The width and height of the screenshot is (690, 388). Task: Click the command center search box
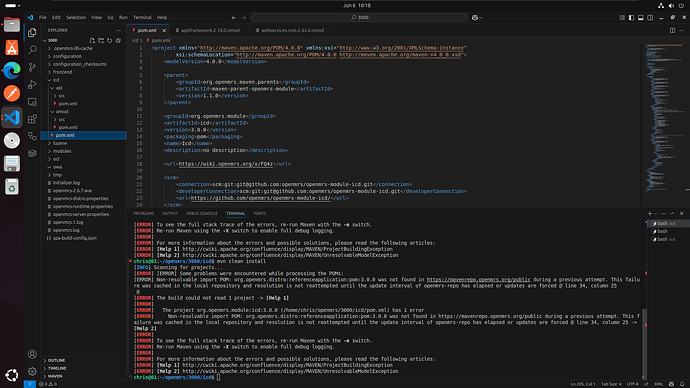(359, 18)
